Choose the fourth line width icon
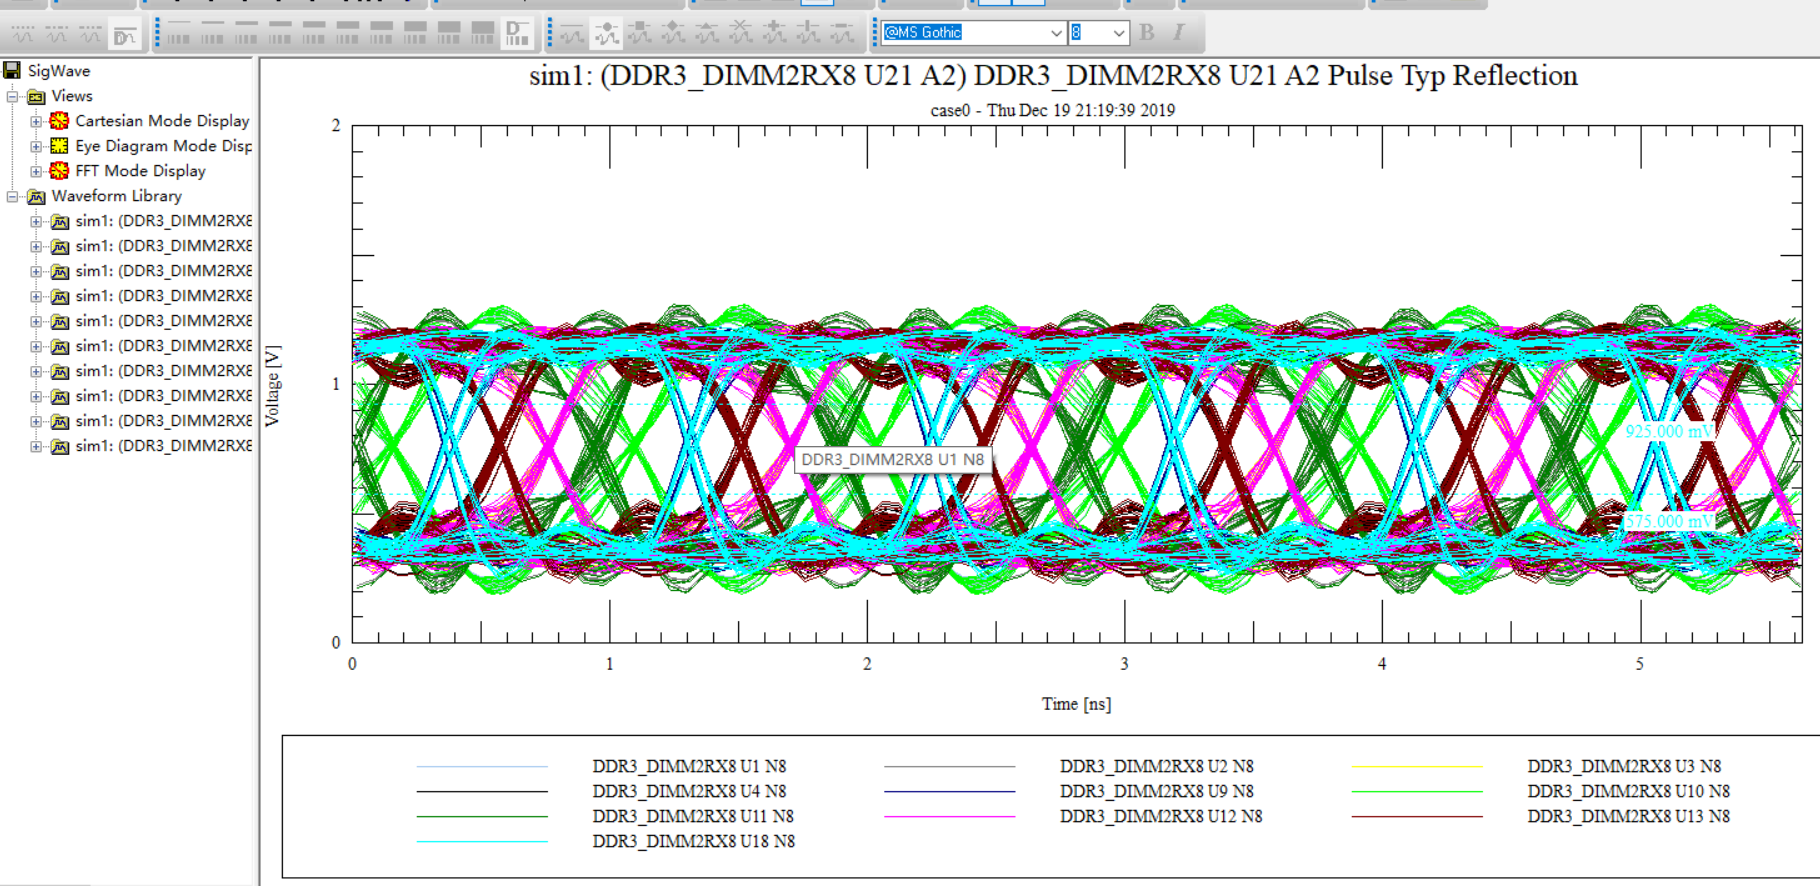Viewport: 1820px width, 886px height. click(280, 34)
